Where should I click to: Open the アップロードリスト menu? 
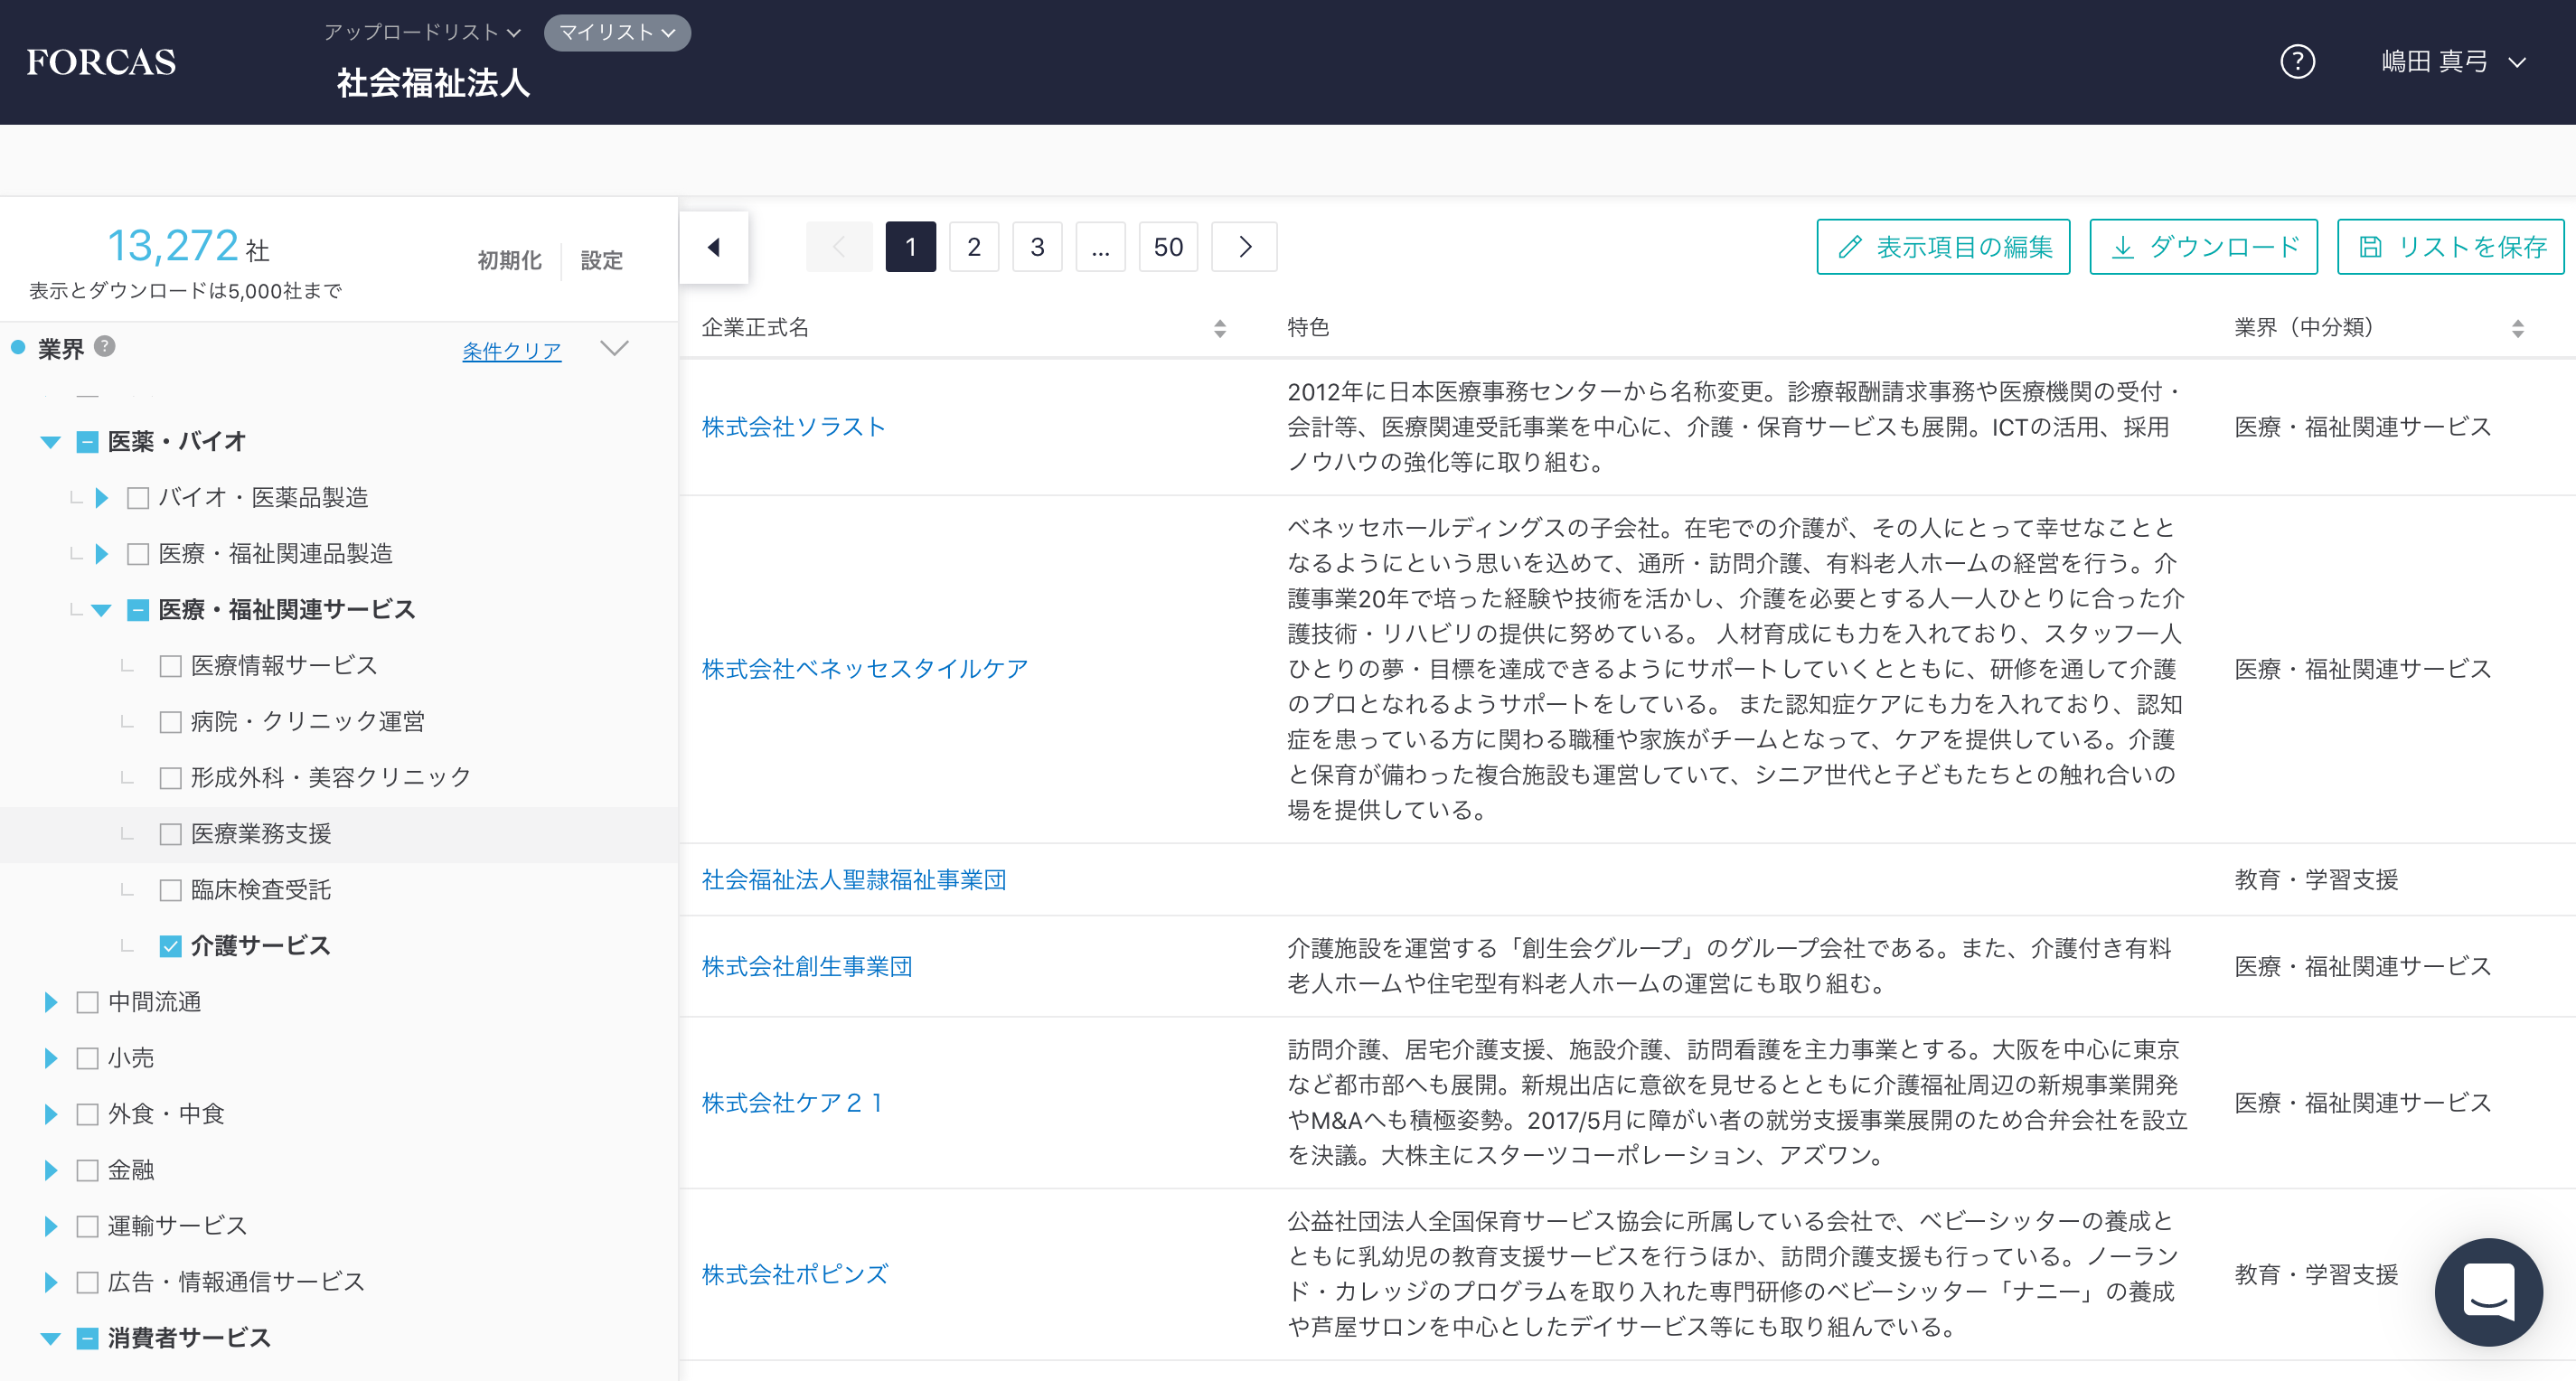(x=422, y=32)
